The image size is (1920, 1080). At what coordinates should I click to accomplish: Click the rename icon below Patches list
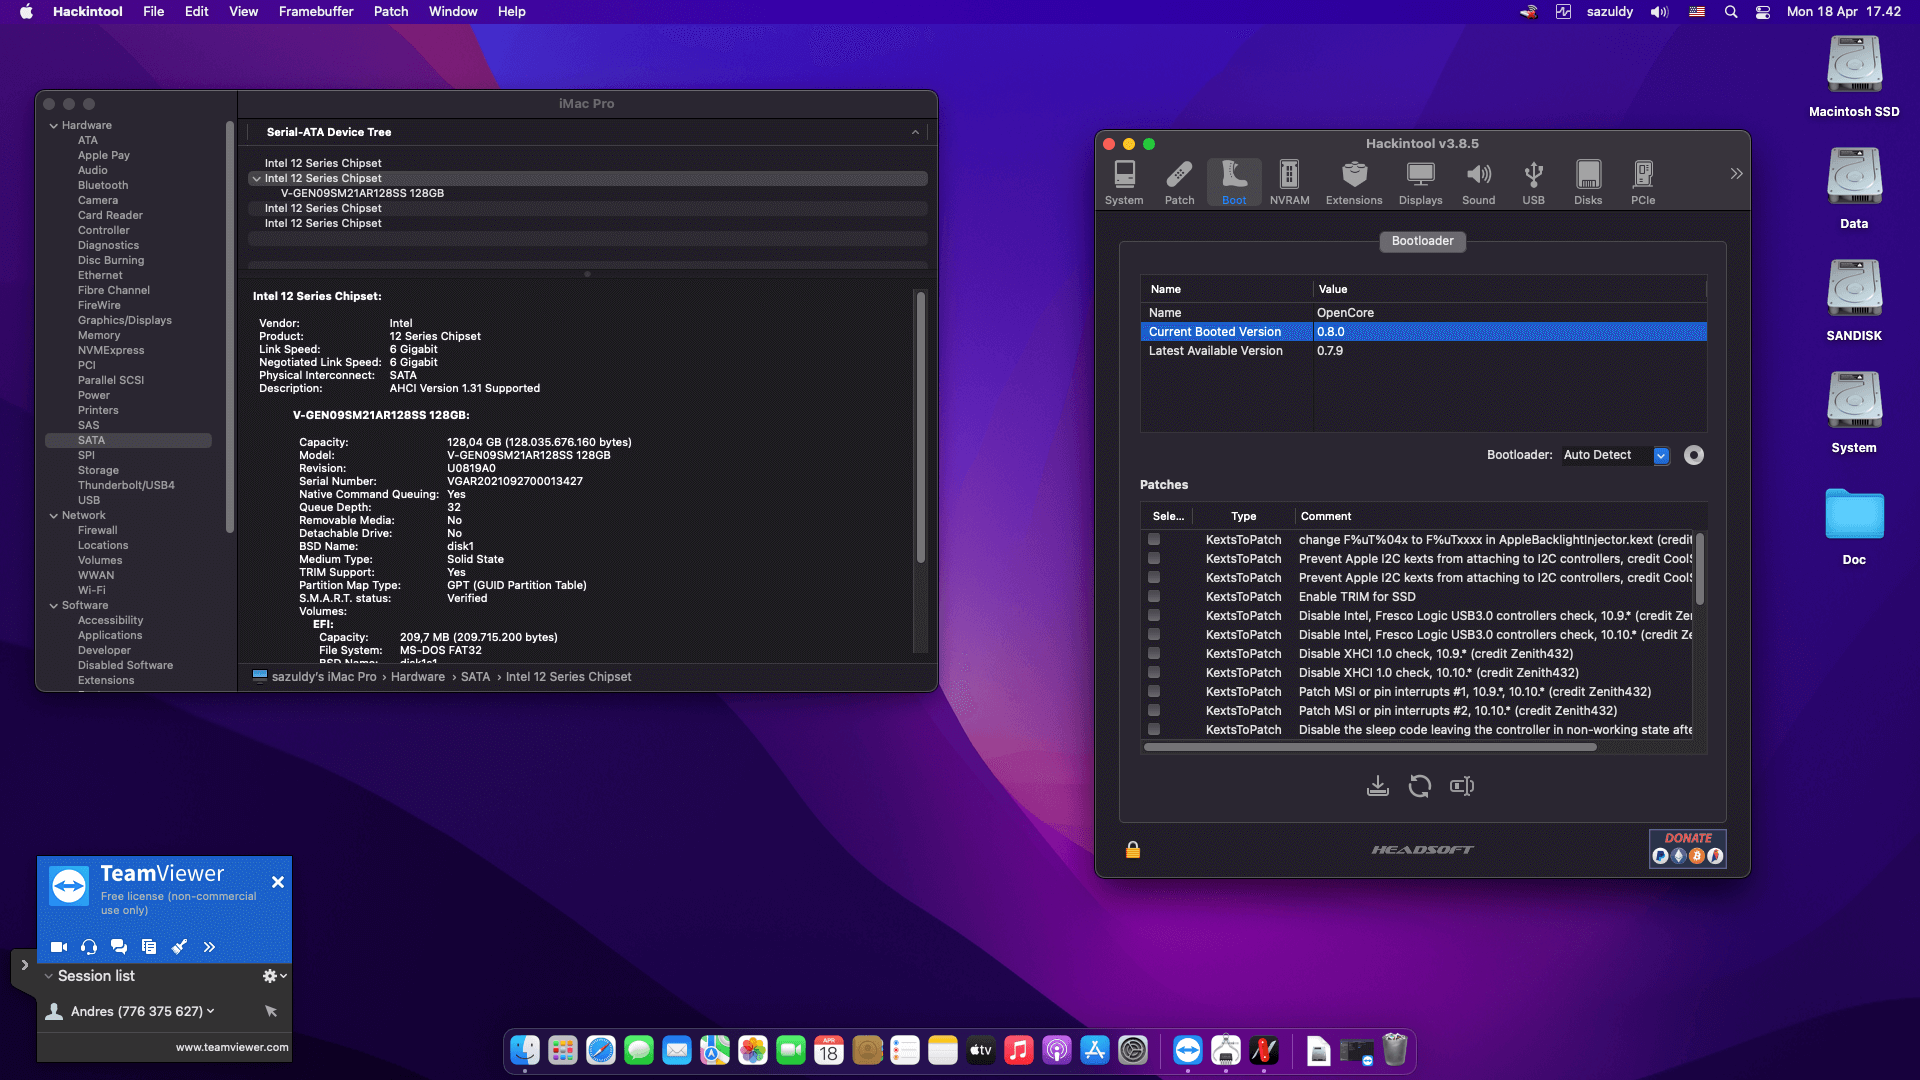tap(1462, 786)
